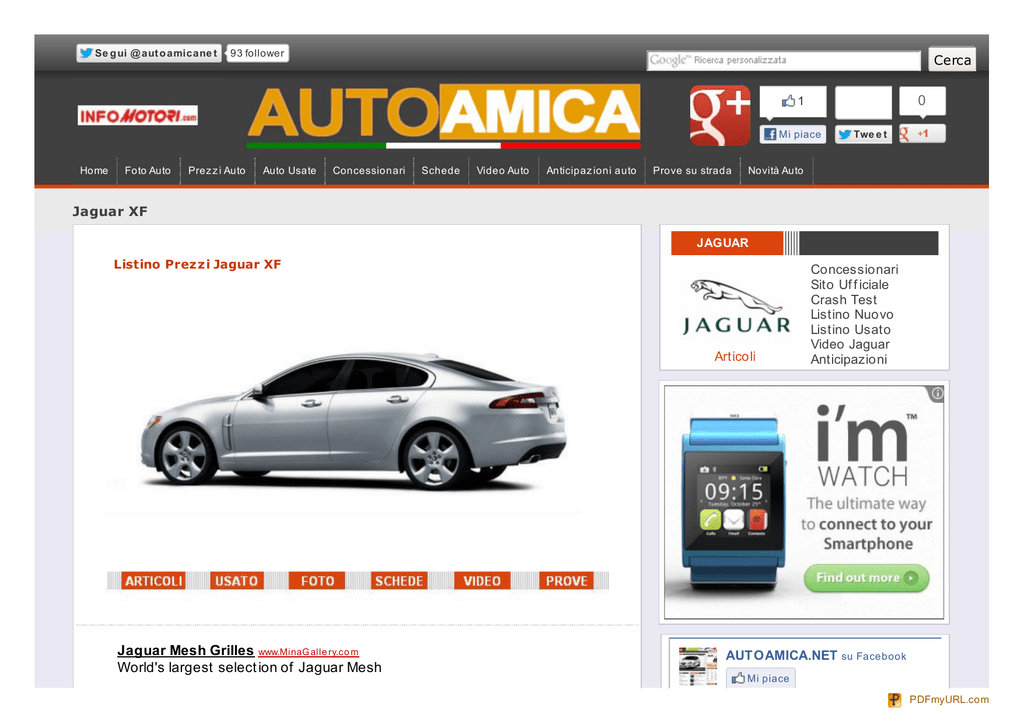Viewport: 1024px width, 724px height.
Task: Click the Google +1 button
Action: pos(922,134)
